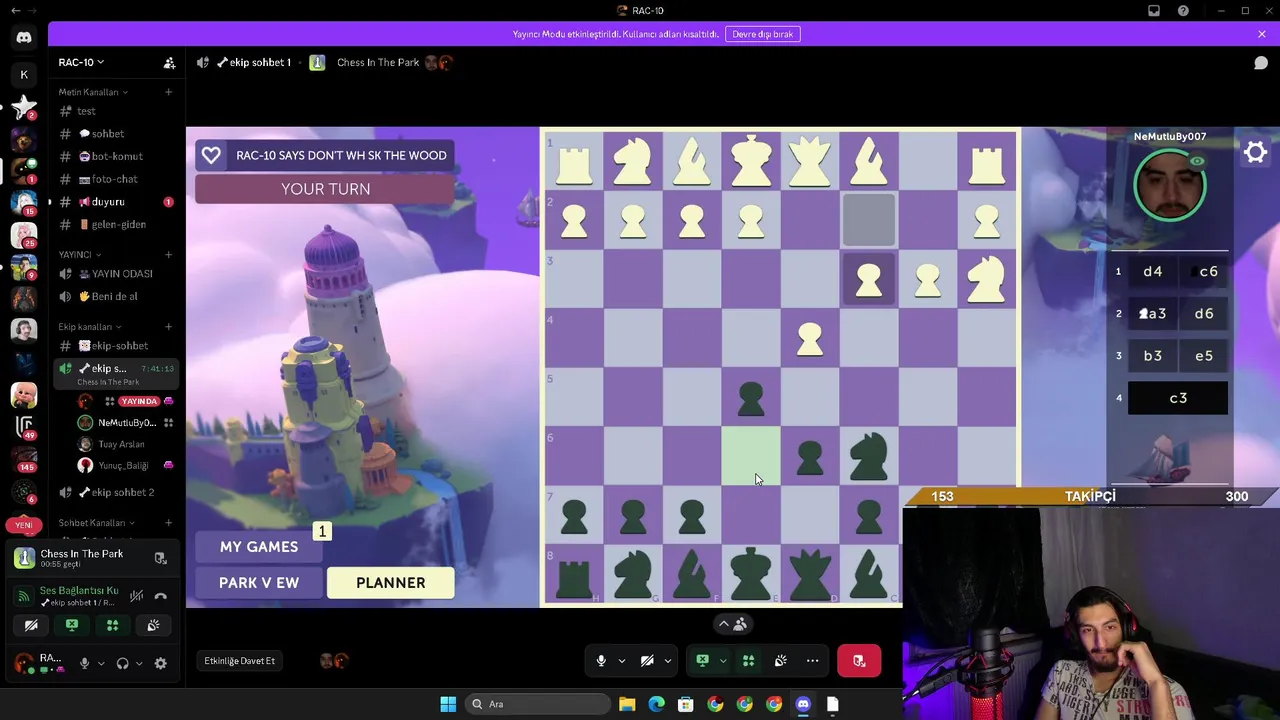Open soundboard button in voice panel
Image resolution: width=1280 pixels, height=720 pixels.
153,625
